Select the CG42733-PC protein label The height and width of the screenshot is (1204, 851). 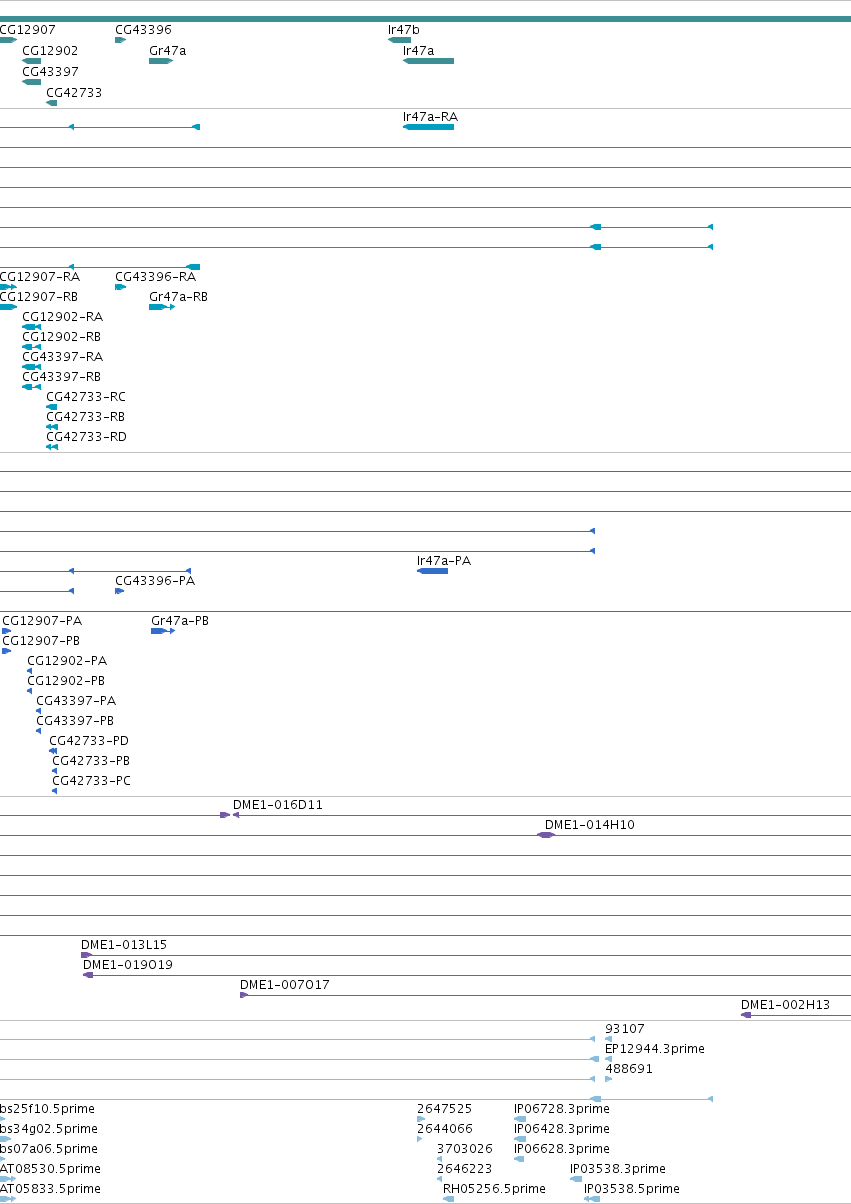click(x=91, y=780)
